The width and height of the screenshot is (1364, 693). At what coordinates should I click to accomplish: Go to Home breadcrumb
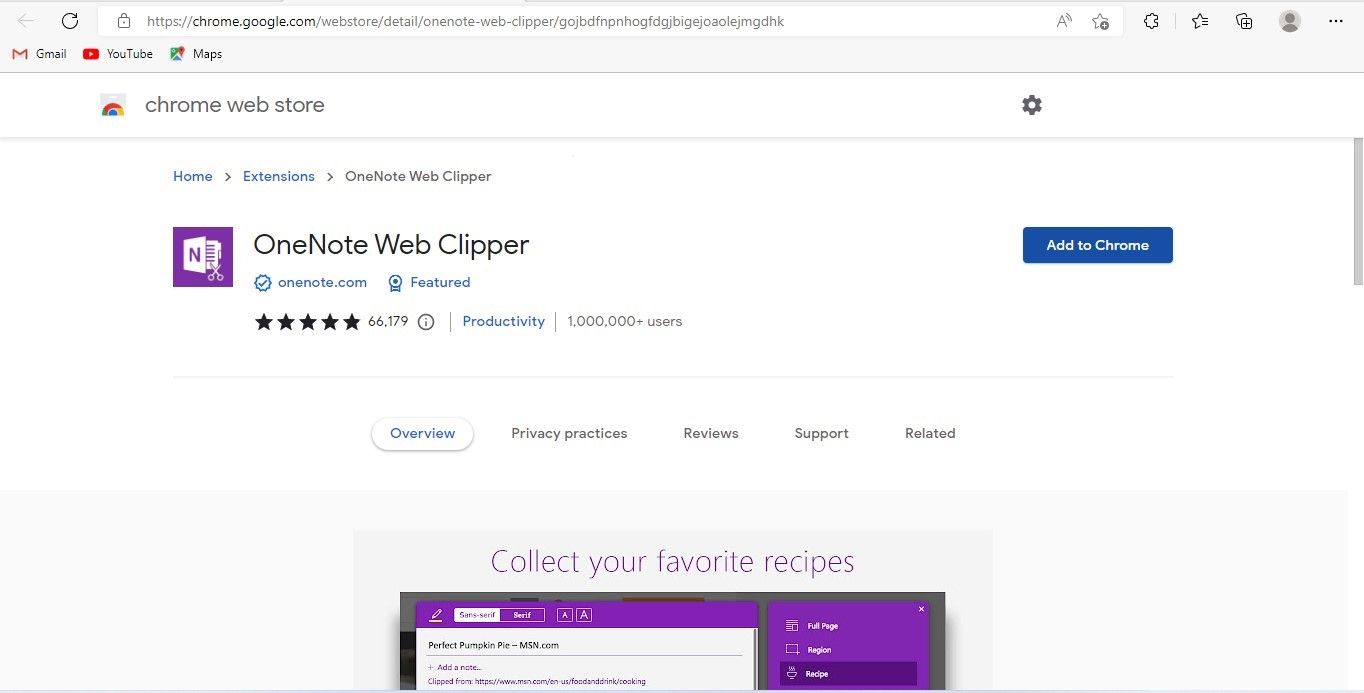click(192, 176)
